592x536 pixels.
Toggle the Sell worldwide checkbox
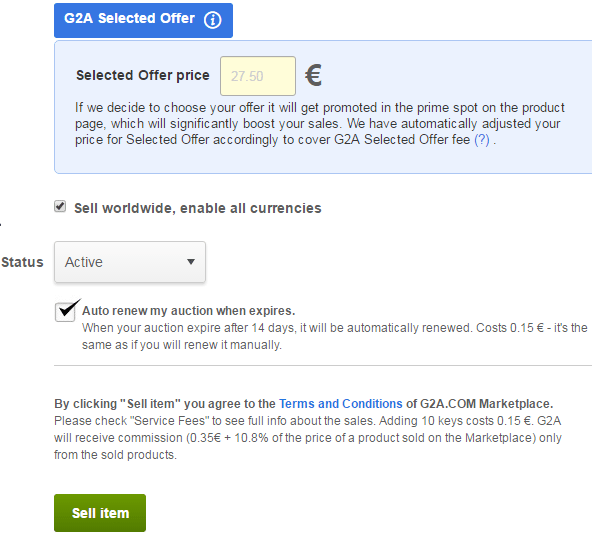60,206
